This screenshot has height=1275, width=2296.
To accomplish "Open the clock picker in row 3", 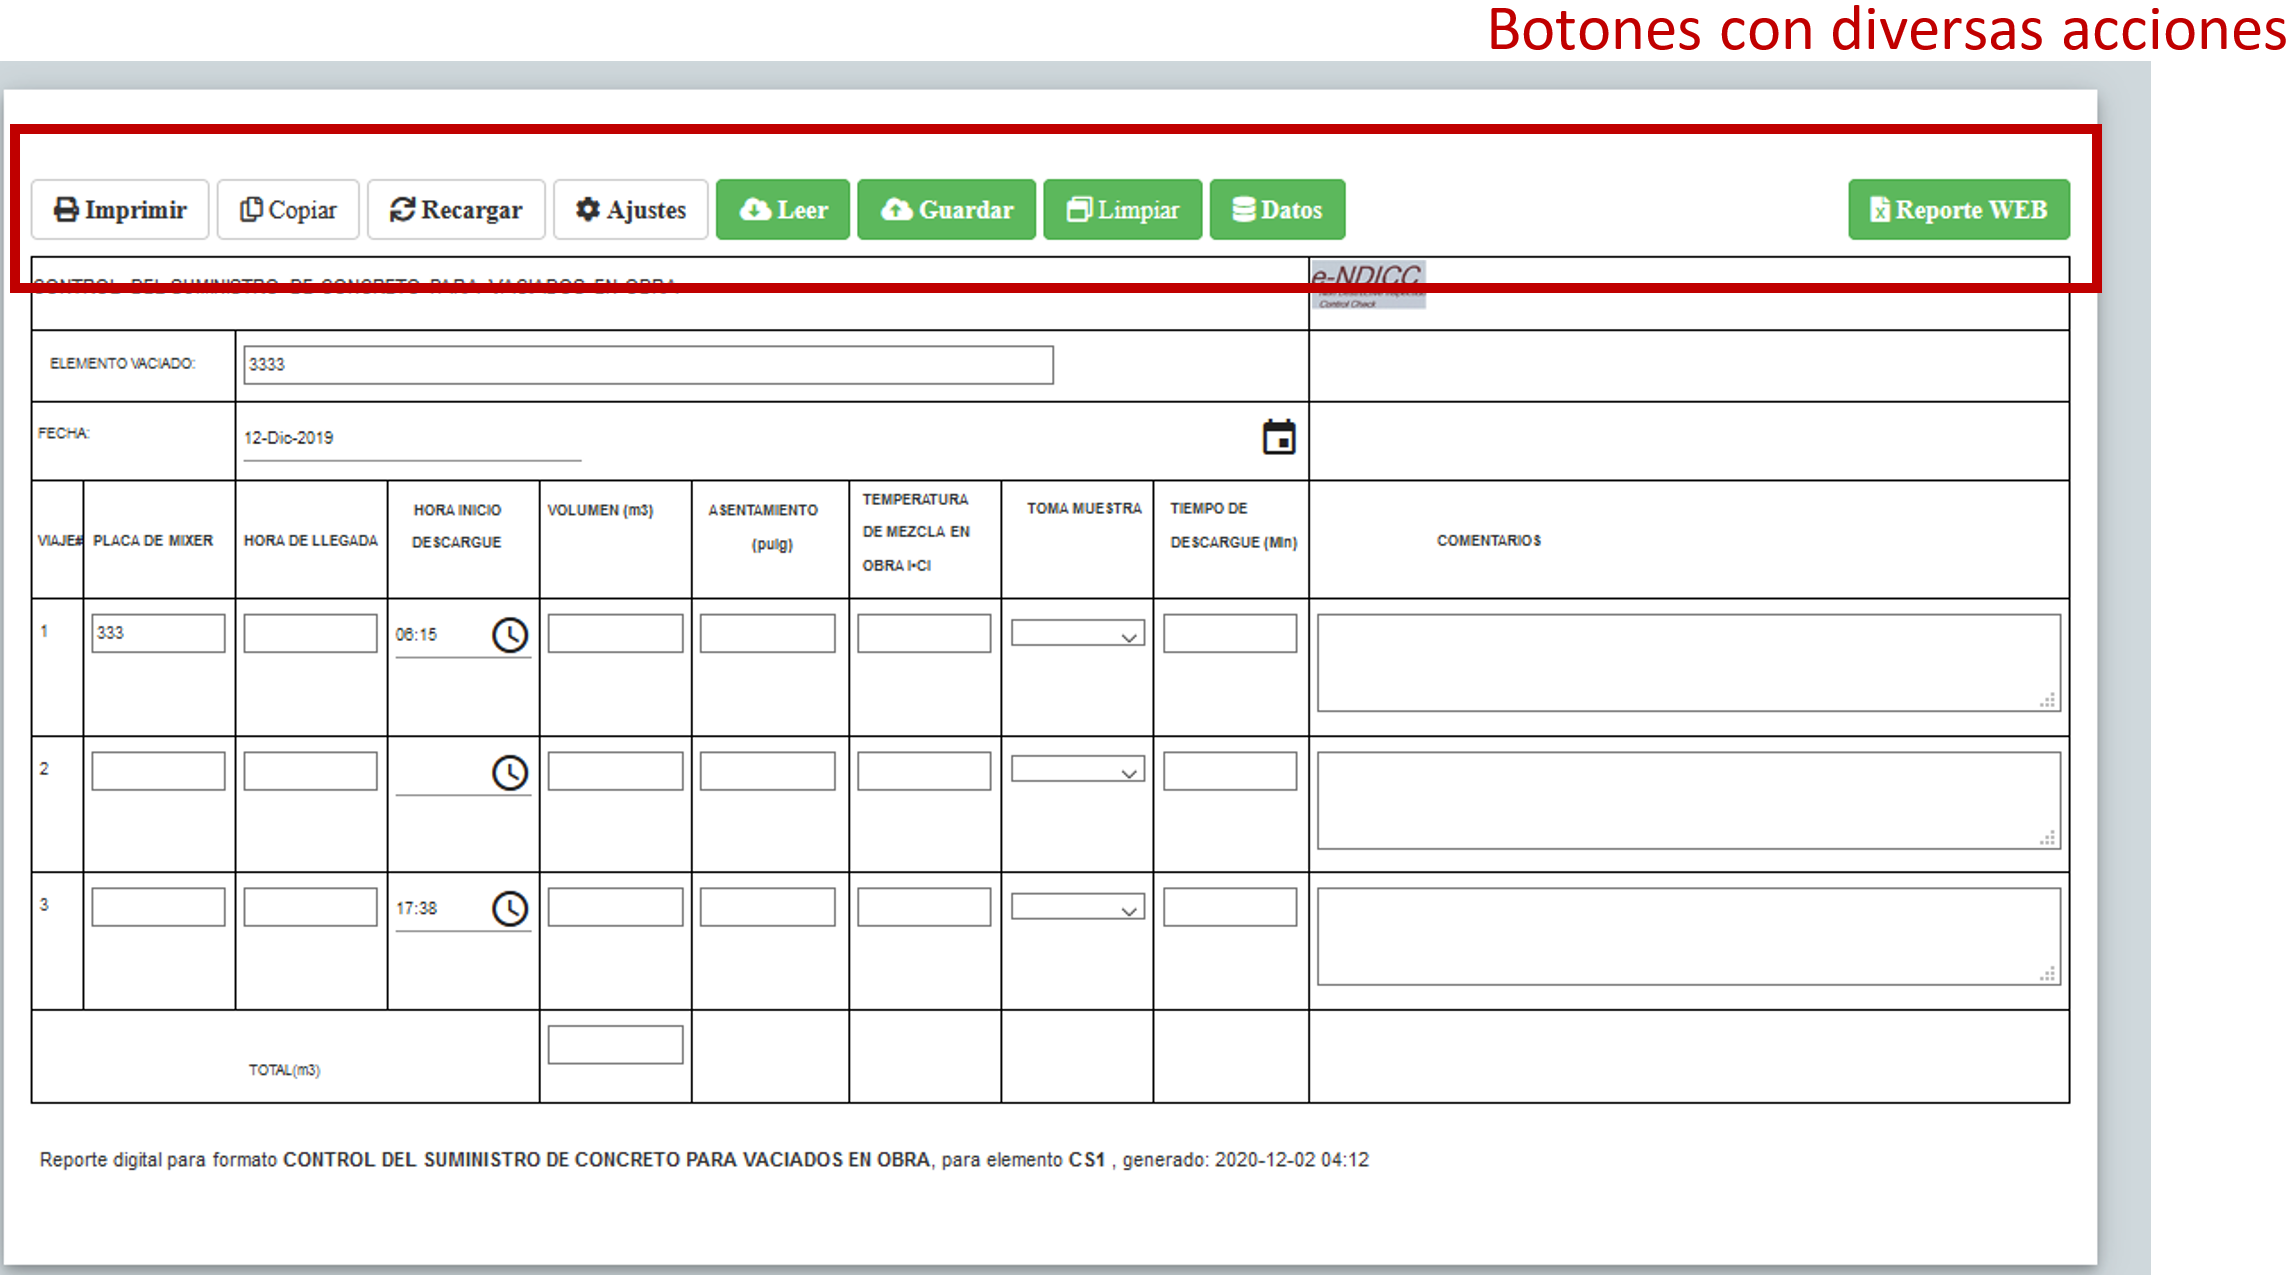I will click(x=510, y=908).
